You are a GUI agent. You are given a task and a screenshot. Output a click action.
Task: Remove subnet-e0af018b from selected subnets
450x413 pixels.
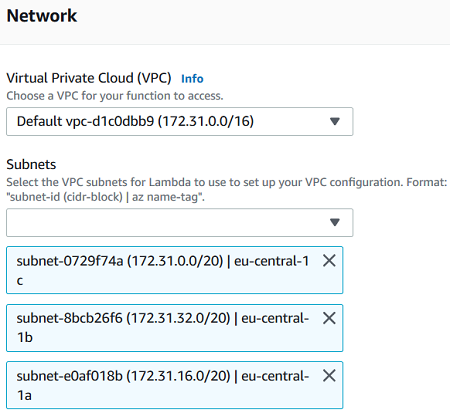(329, 376)
